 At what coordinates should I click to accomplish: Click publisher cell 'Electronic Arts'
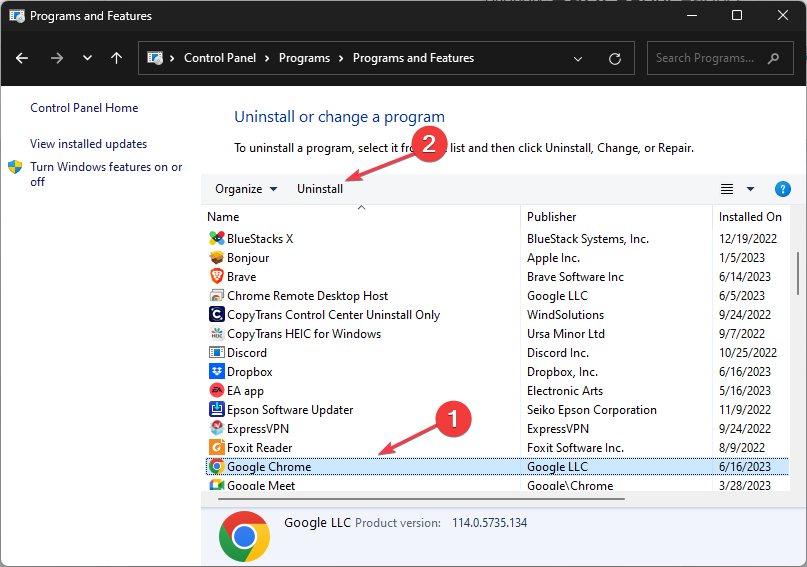[x=565, y=391]
